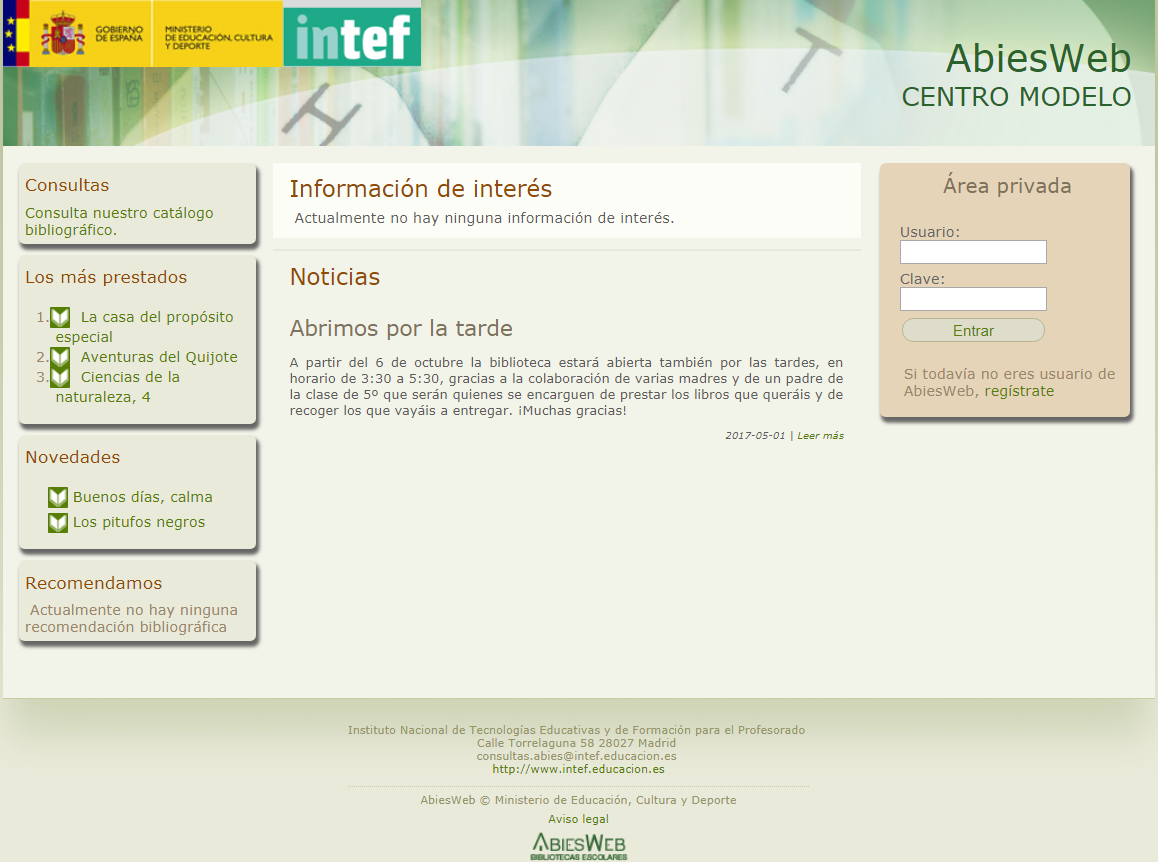The height and width of the screenshot is (862, 1158).
Task: Click the book icon next to 'Aventuras del Quijote'
Action: 61,356
